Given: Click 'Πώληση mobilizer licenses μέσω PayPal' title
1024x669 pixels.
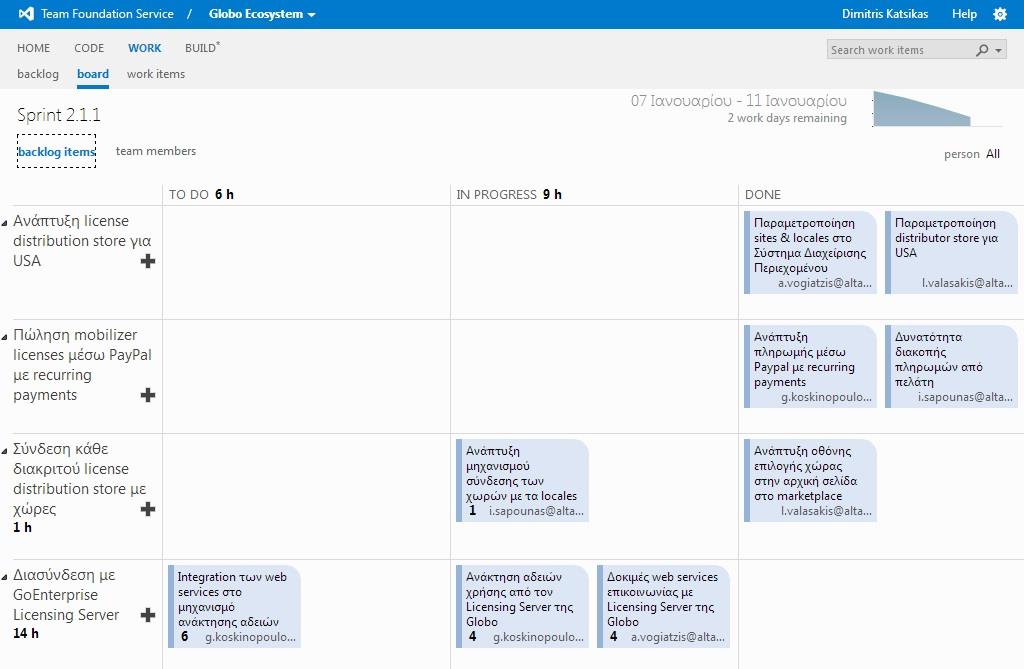Looking at the screenshot, I should pos(82,365).
